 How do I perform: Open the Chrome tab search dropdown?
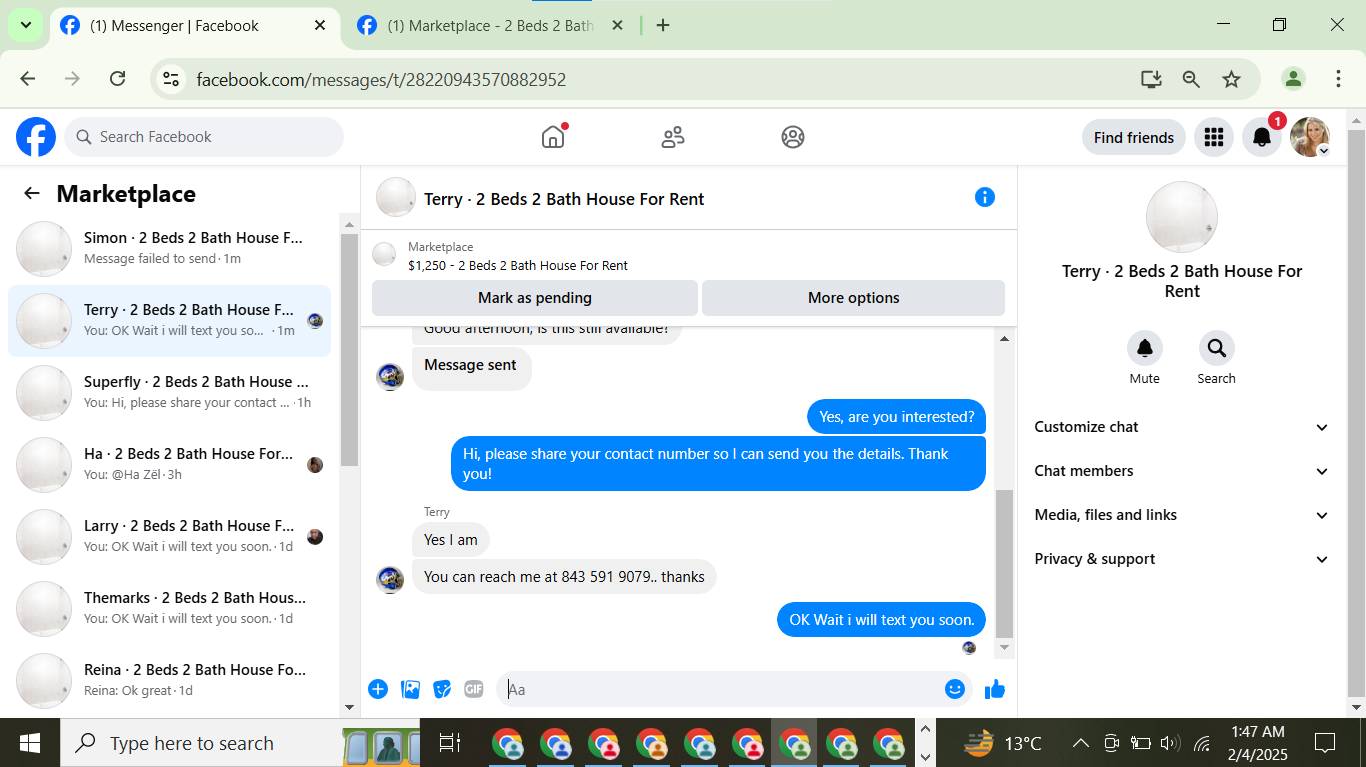tap(24, 25)
